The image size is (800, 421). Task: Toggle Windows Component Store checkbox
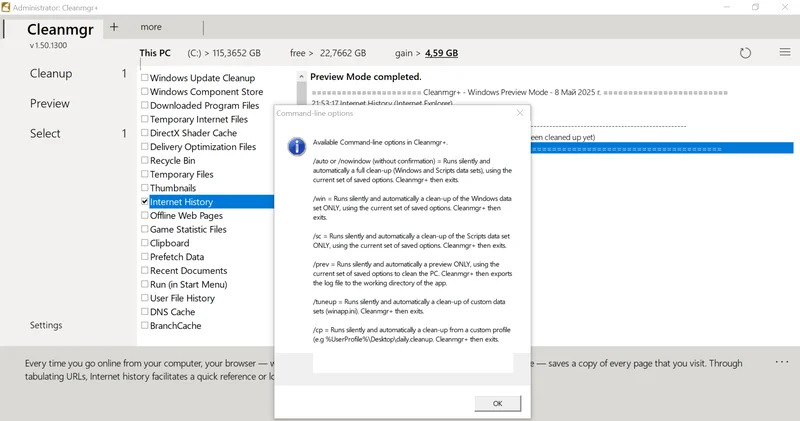tap(145, 91)
